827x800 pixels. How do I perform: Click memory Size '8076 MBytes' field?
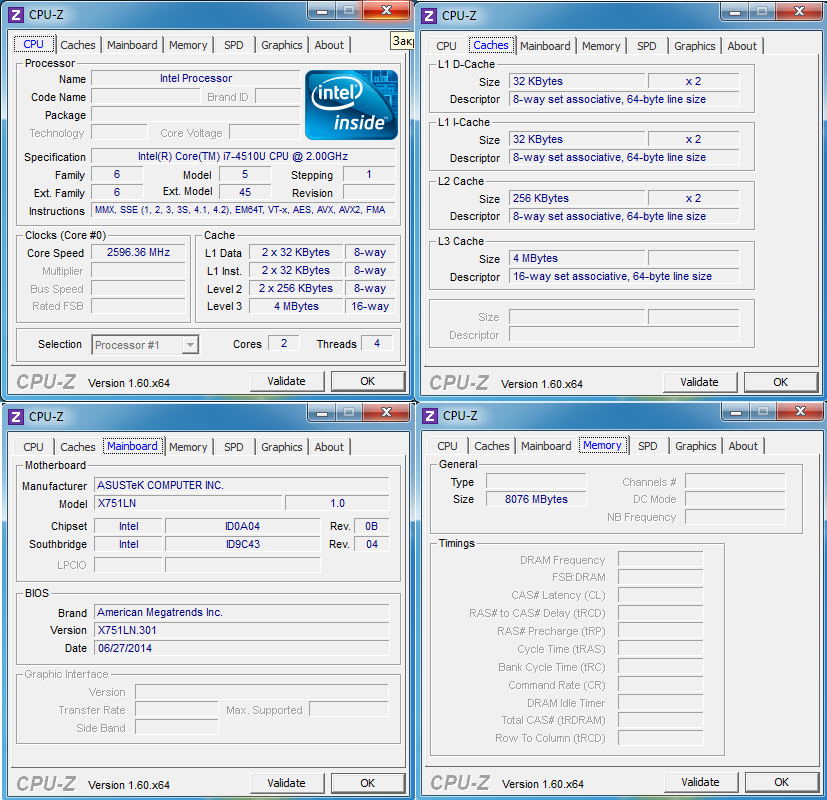[536, 499]
